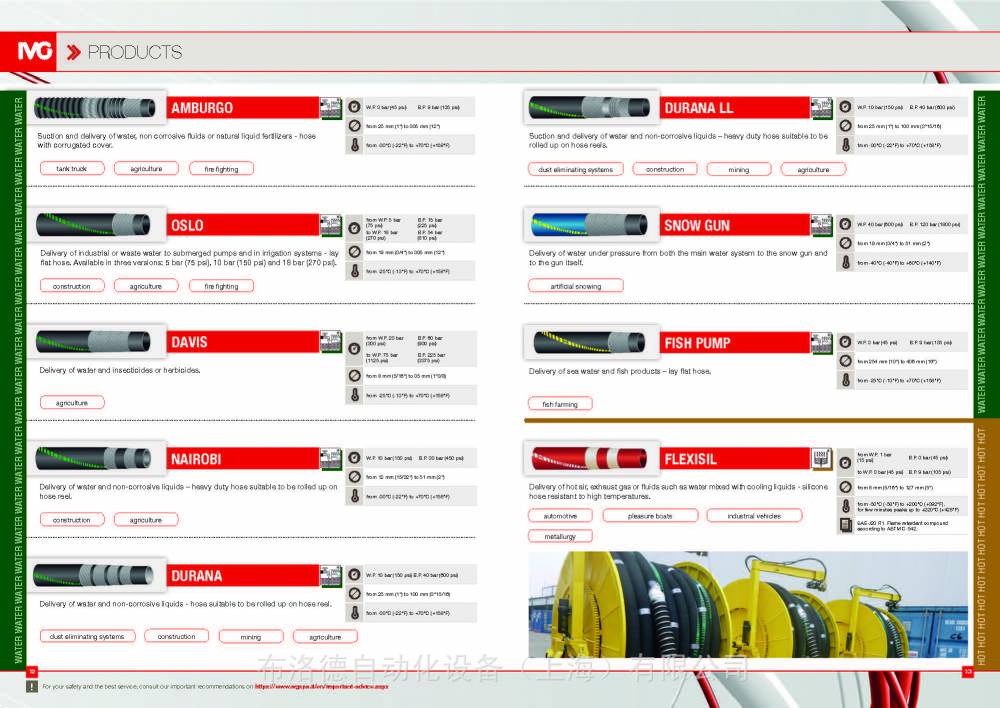Click the diameter icon in the OSLO specs

pyautogui.click(x=354, y=252)
